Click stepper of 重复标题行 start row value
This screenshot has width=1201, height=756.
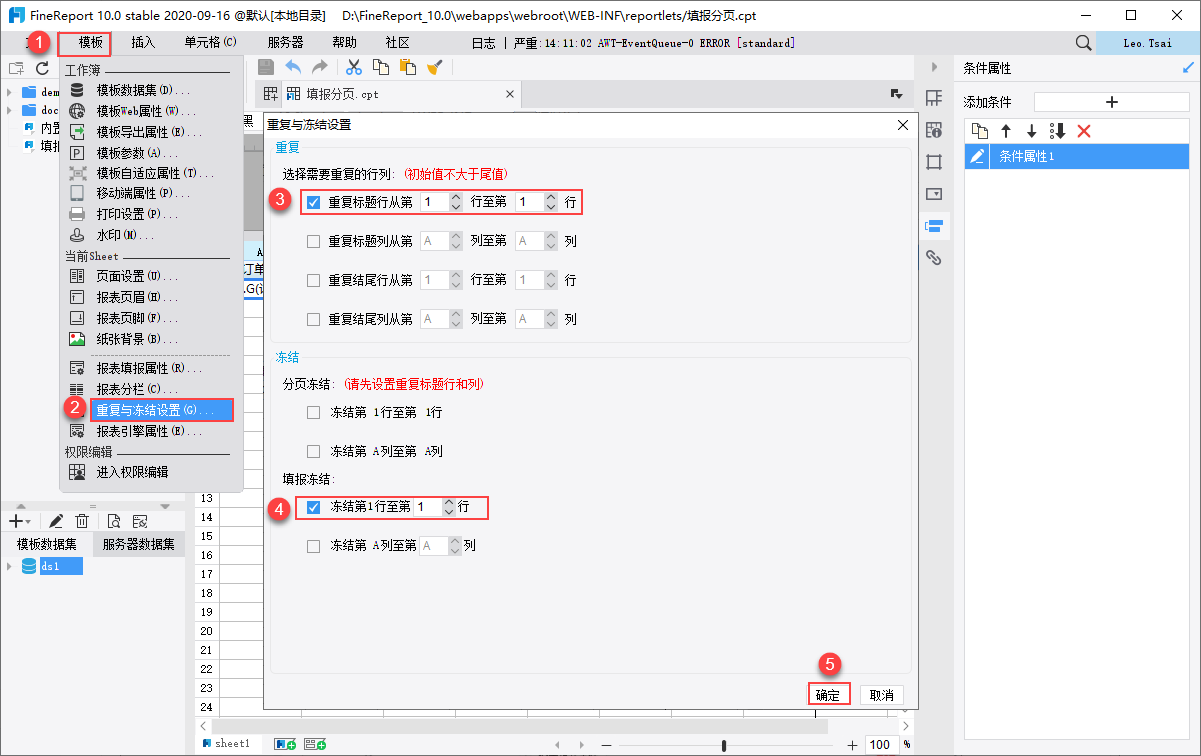pos(456,202)
